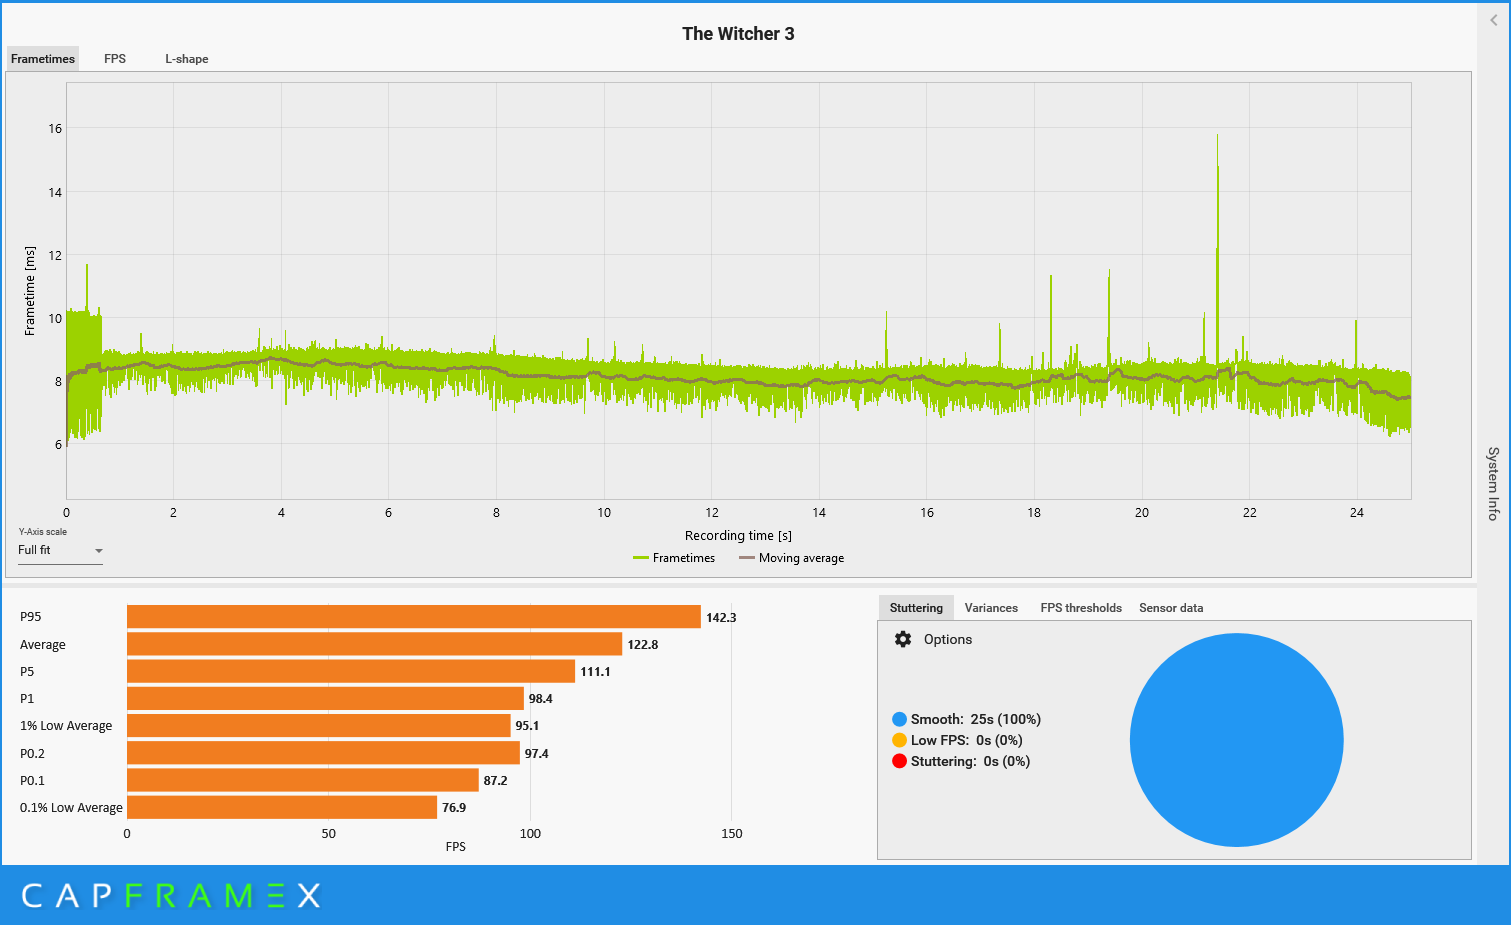
Task: Open the Y-Axis scale Full fit dropdown
Action: [60, 550]
